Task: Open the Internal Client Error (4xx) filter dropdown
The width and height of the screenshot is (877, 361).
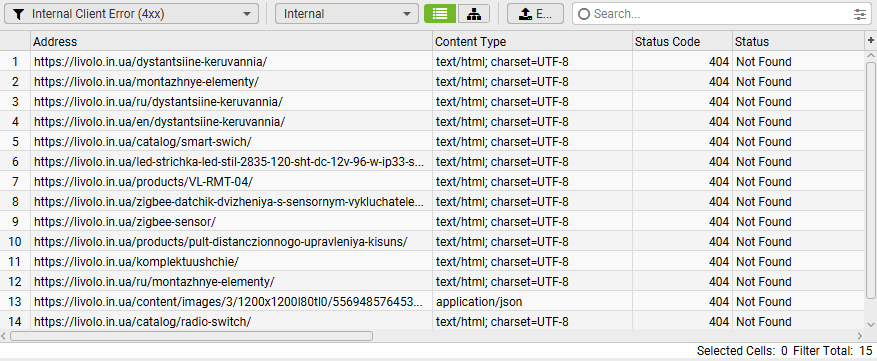Action: point(131,14)
